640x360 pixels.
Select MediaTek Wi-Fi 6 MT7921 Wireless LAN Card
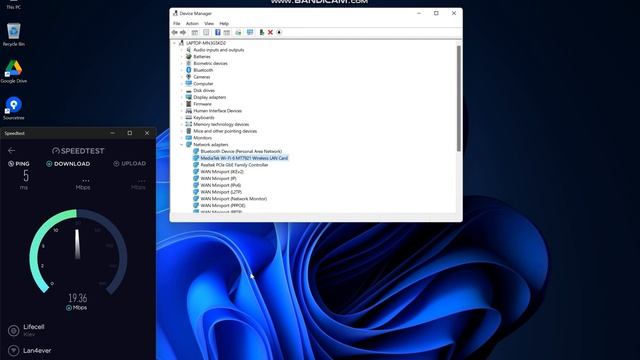[244, 158]
